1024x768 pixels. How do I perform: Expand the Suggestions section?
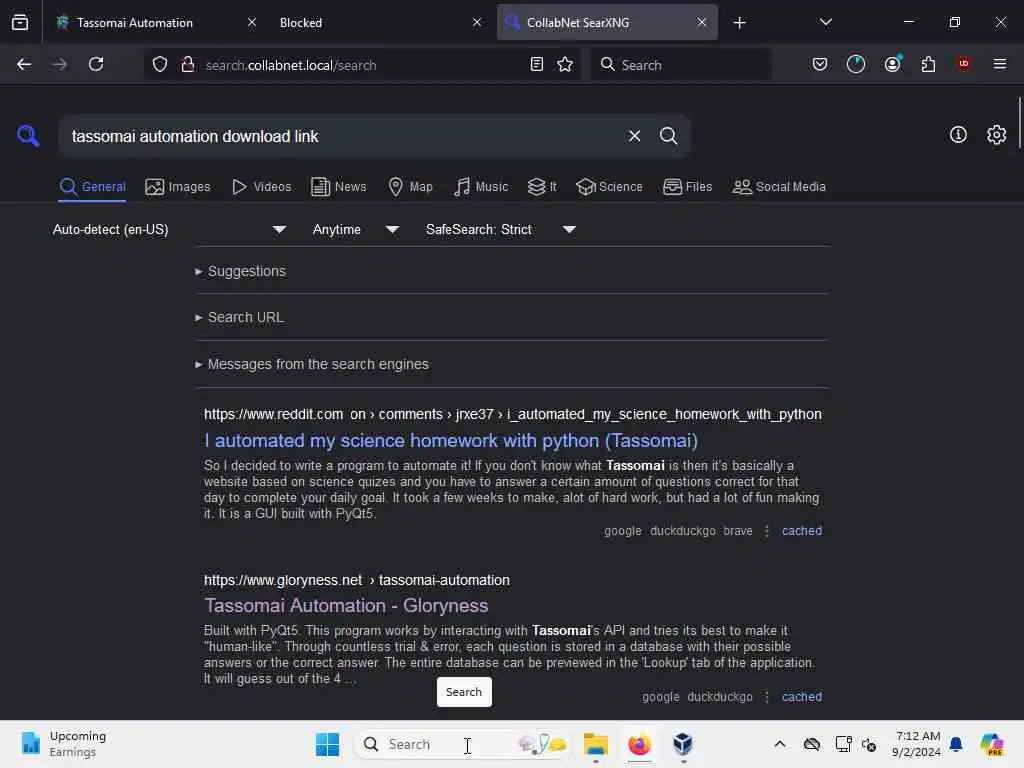[240, 271]
